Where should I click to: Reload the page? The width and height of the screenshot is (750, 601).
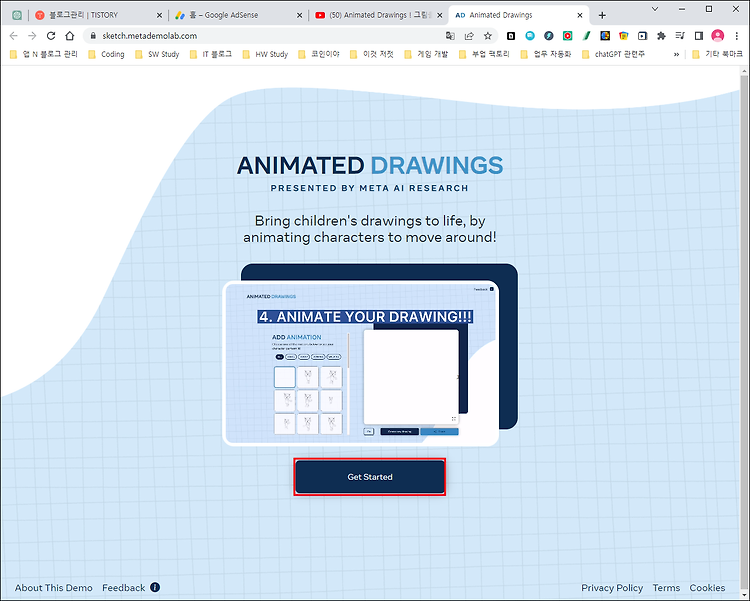coord(51,36)
